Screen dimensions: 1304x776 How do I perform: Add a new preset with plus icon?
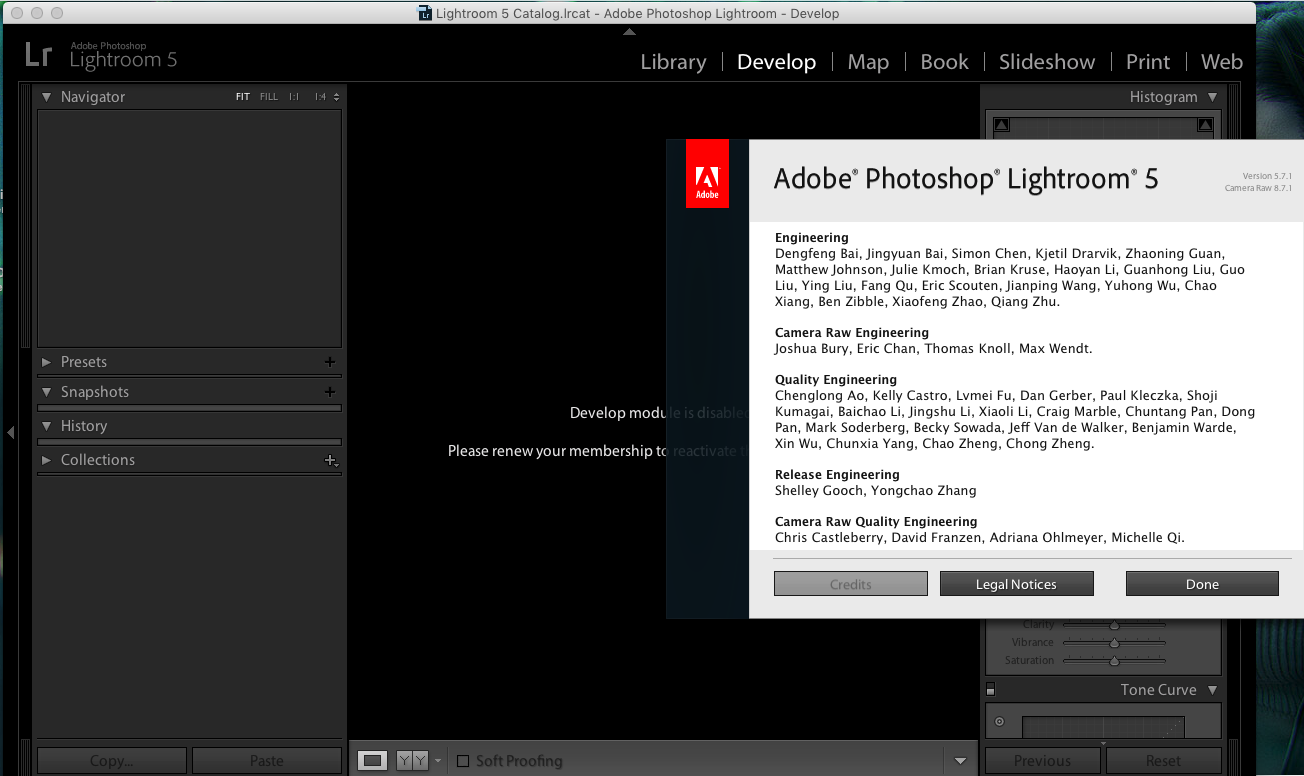330,362
